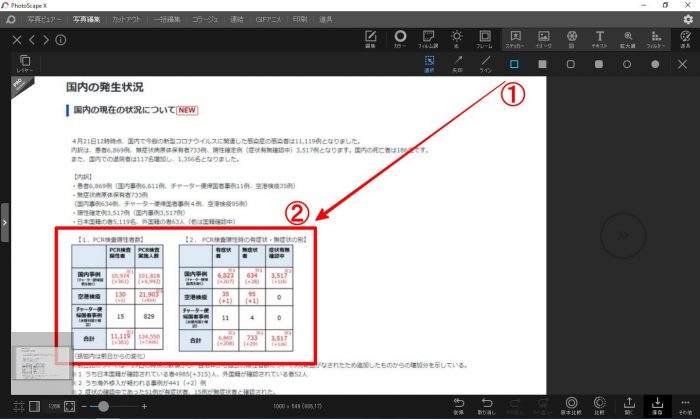The width and height of the screenshot is (700, 419).
Task: Open the 写真ビューアー tab
Action: point(44,20)
